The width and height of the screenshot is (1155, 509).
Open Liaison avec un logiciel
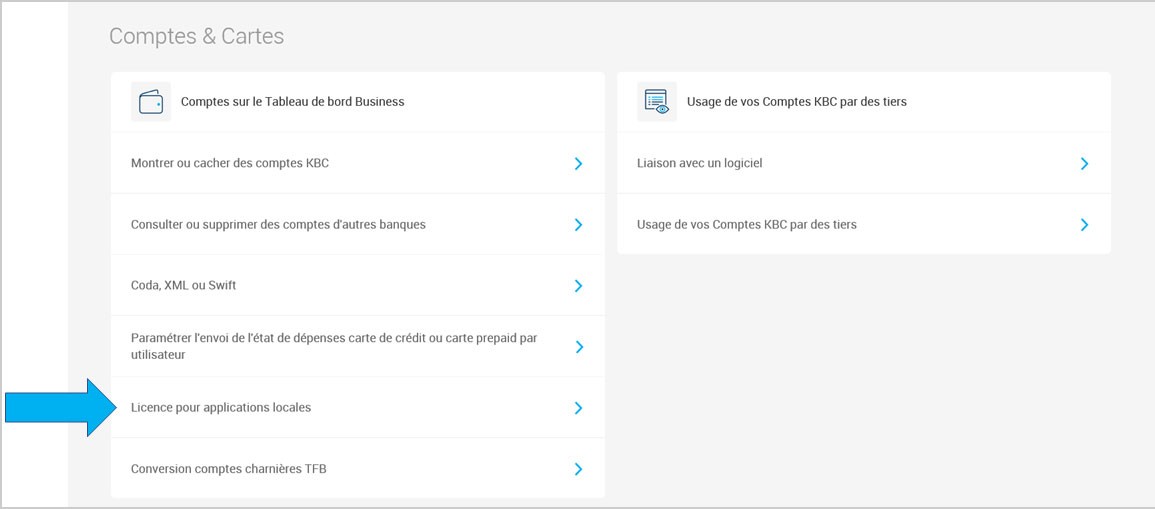[x=864, y=164]
